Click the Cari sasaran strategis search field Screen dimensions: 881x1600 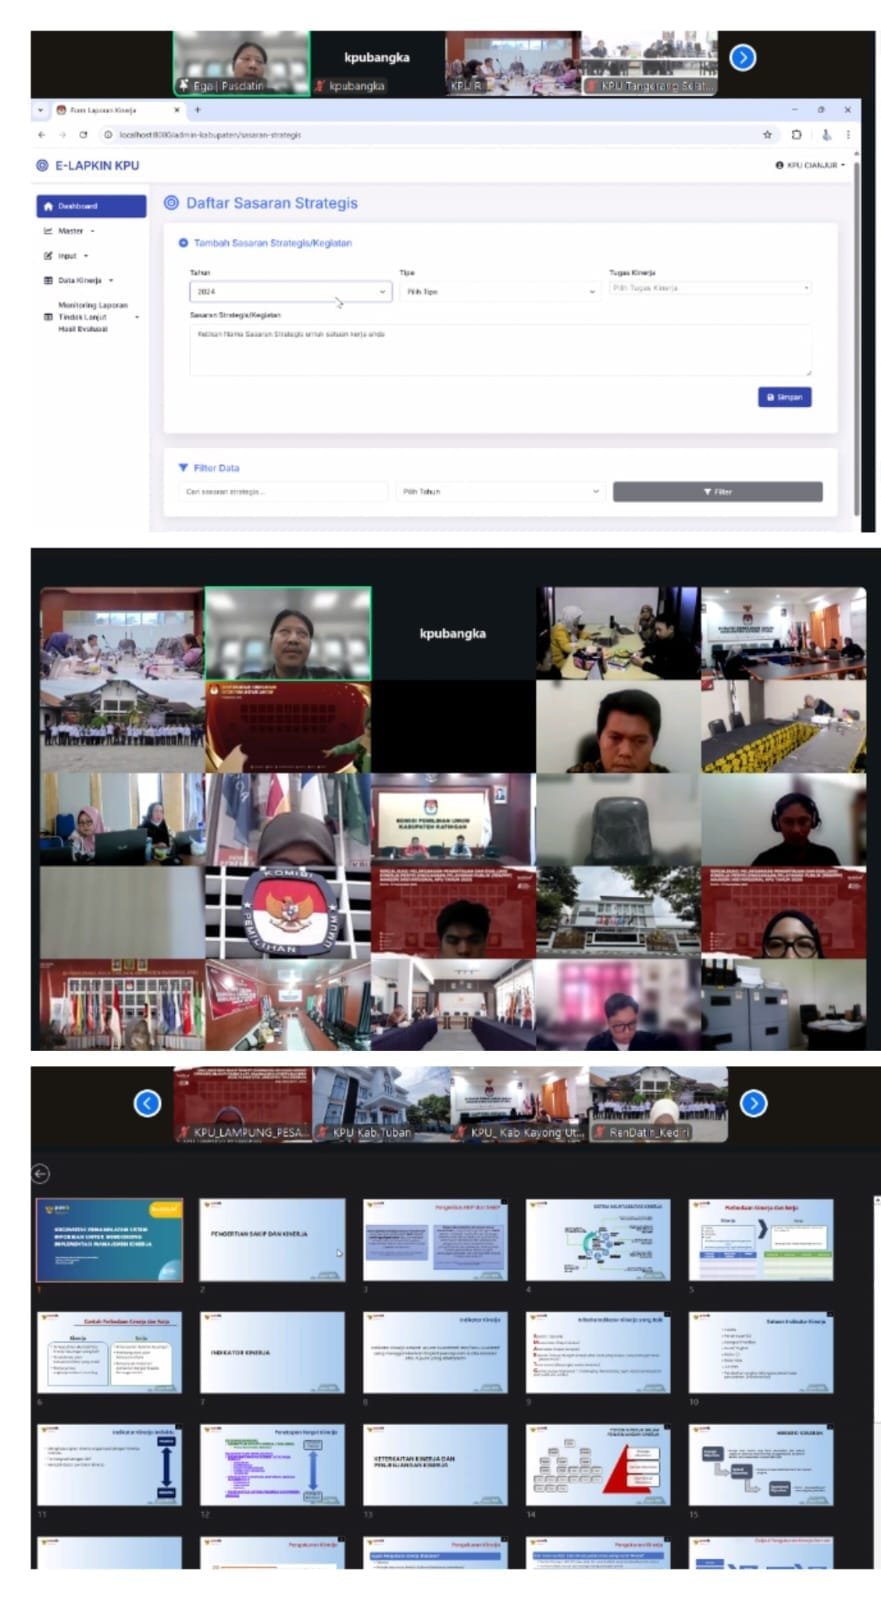(x=284, y=491)
